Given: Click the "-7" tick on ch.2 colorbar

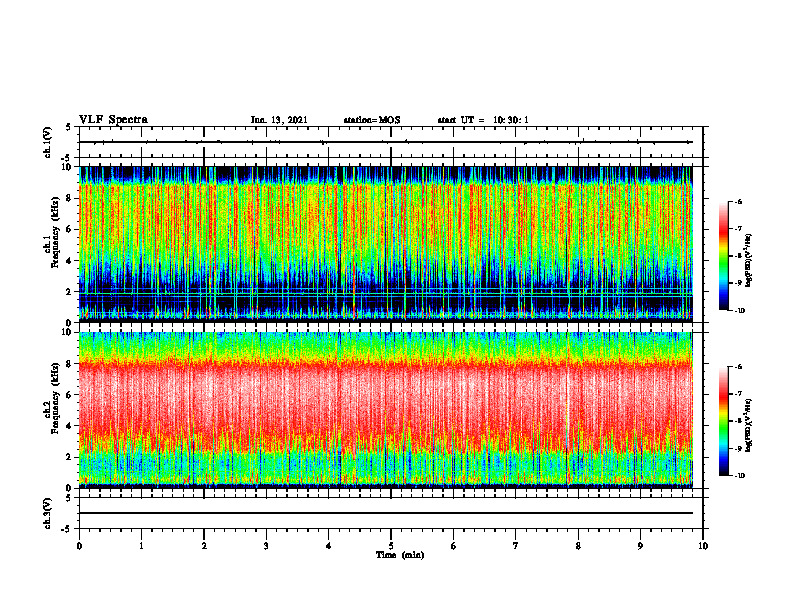Looking at the screenshot, I should [x=739, y=394].
